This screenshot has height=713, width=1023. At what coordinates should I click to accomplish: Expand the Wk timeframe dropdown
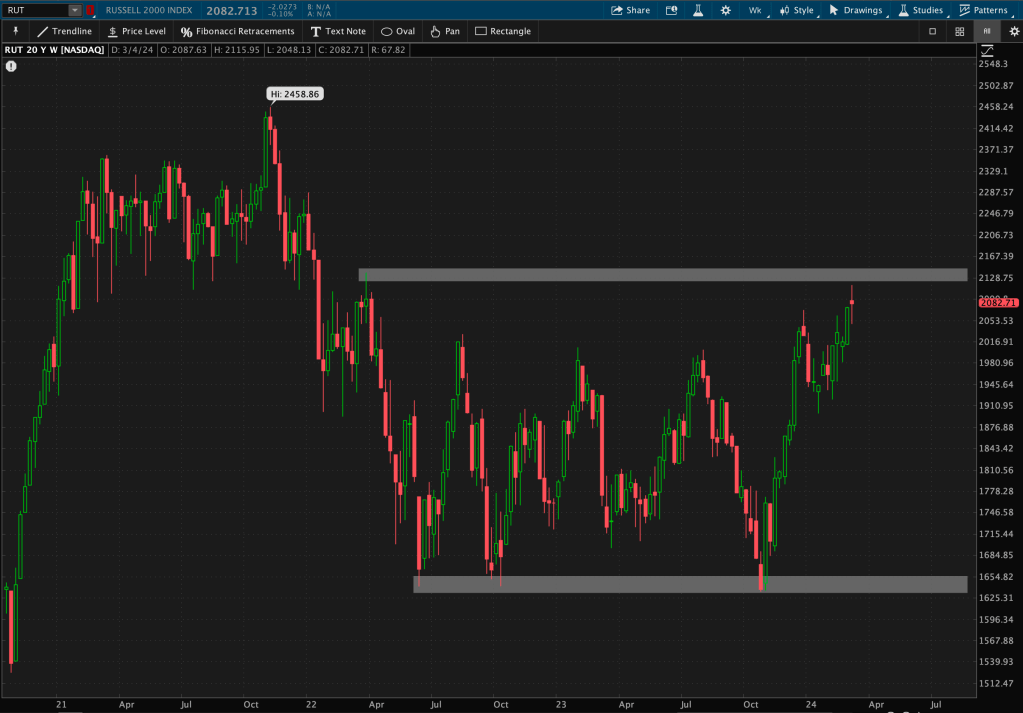755,10
